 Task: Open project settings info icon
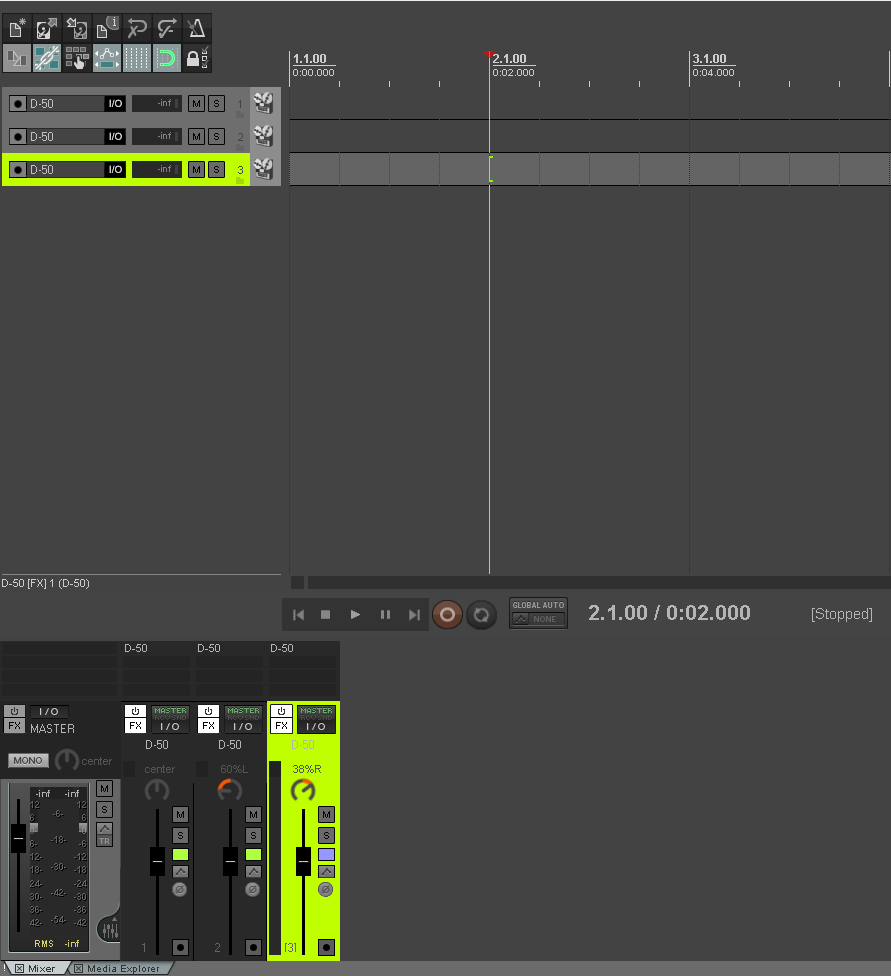coord(107,28)
